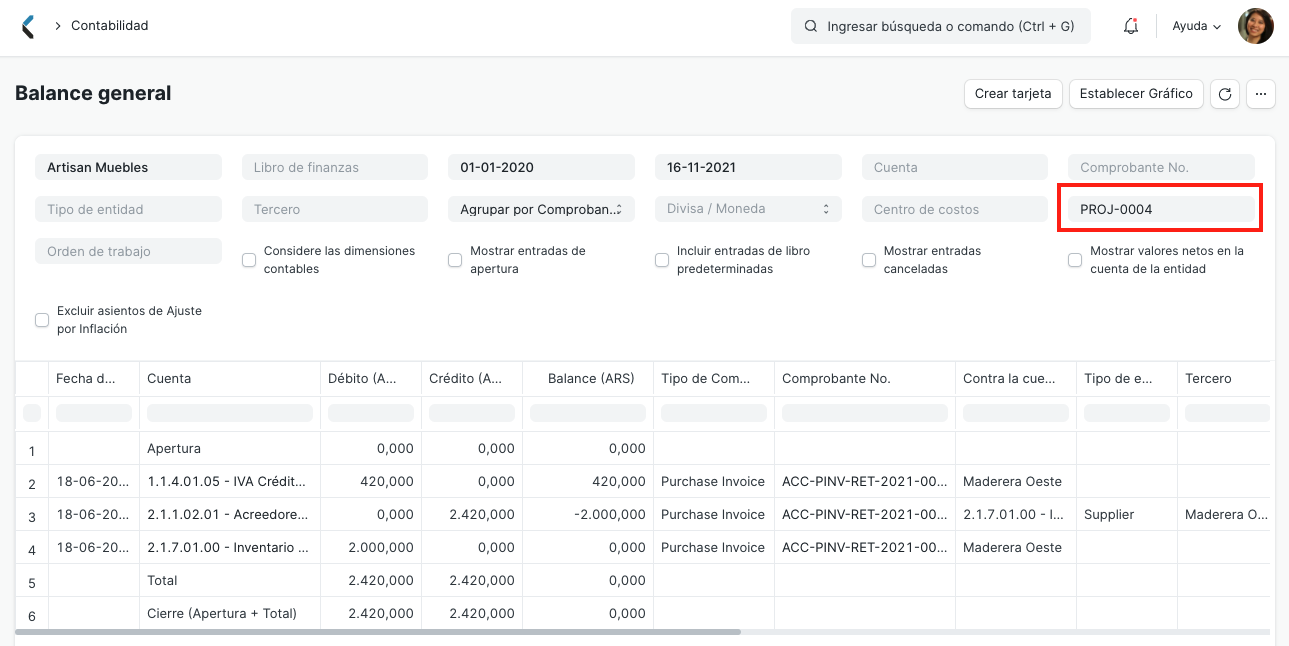The width and height of the screenshot is (1289, 646).
Task: Click the Cuenta column header
Action: pyautogui.click(x=229, y=379)
